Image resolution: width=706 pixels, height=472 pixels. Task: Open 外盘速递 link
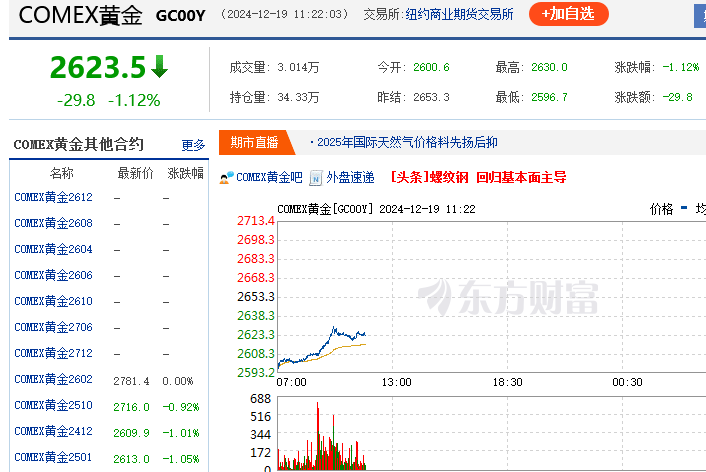(x=350, y=177)
